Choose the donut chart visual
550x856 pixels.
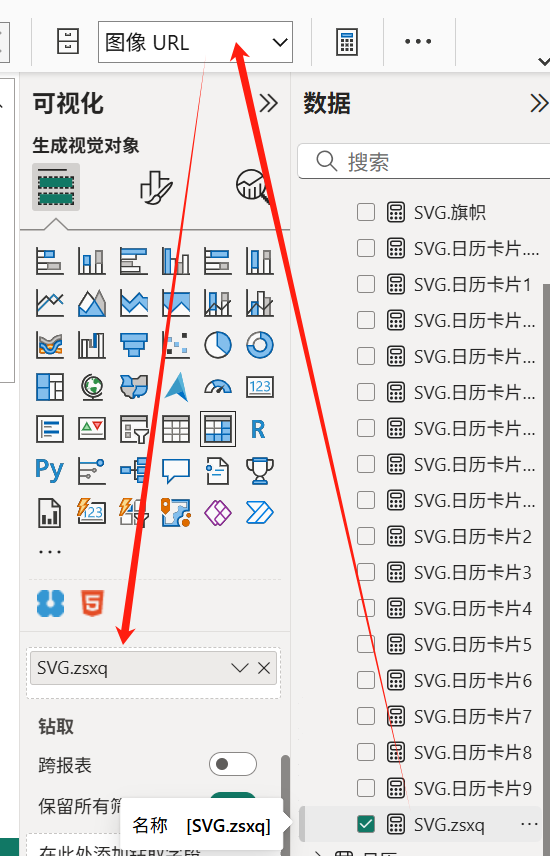pyautogui.click(x=259, y=344)
